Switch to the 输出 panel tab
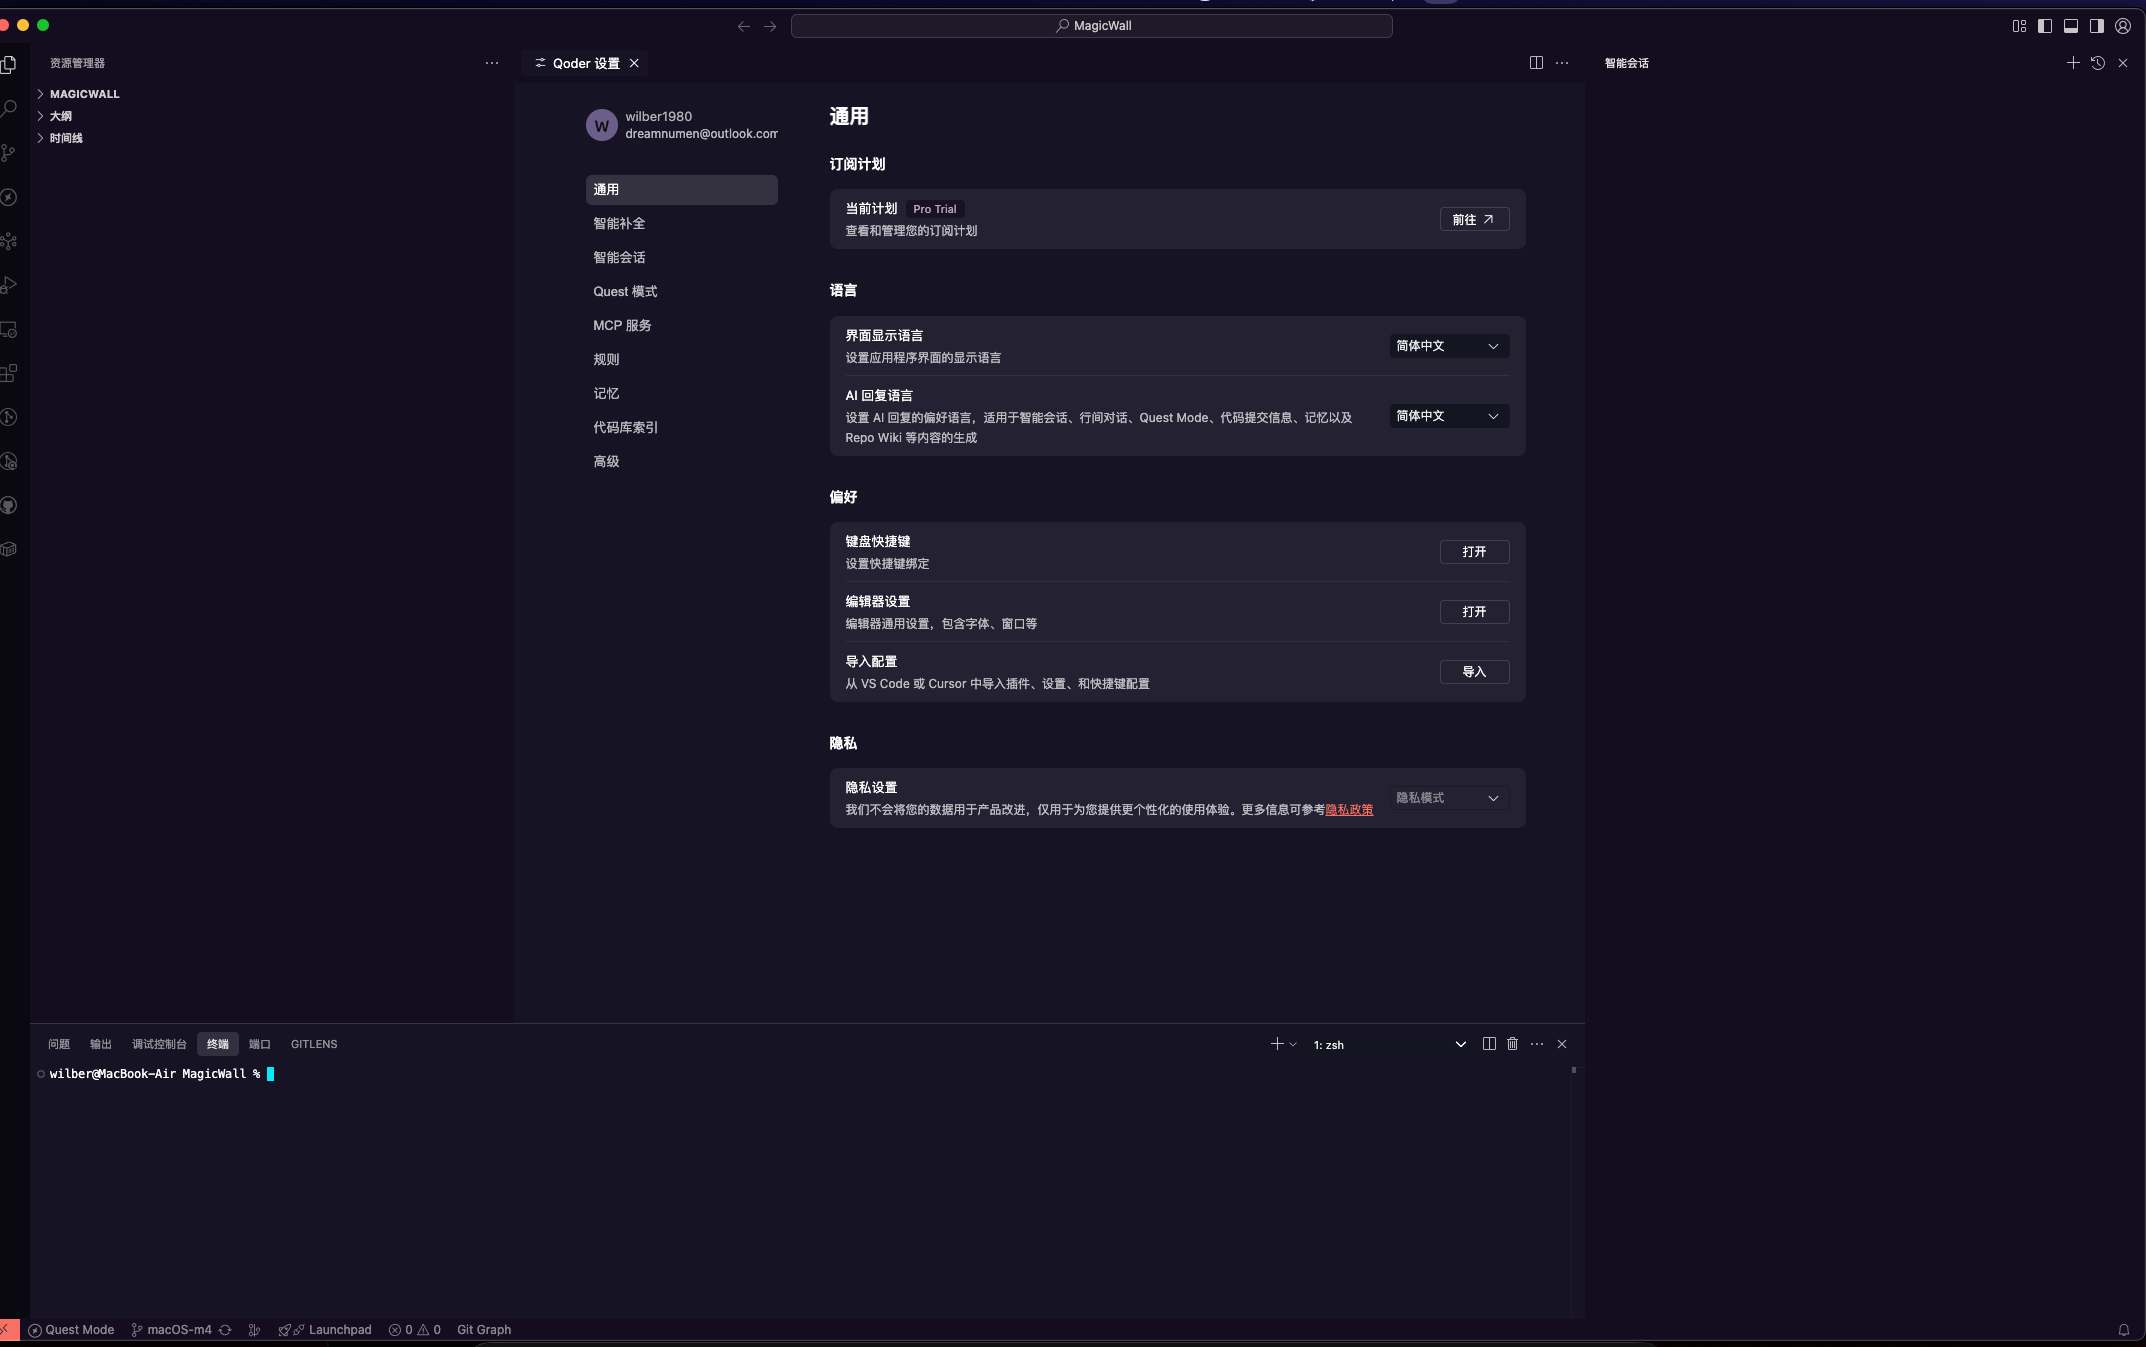Image resolution: width=2146 pixels, height=1347 pixels. click(101, 1044)
